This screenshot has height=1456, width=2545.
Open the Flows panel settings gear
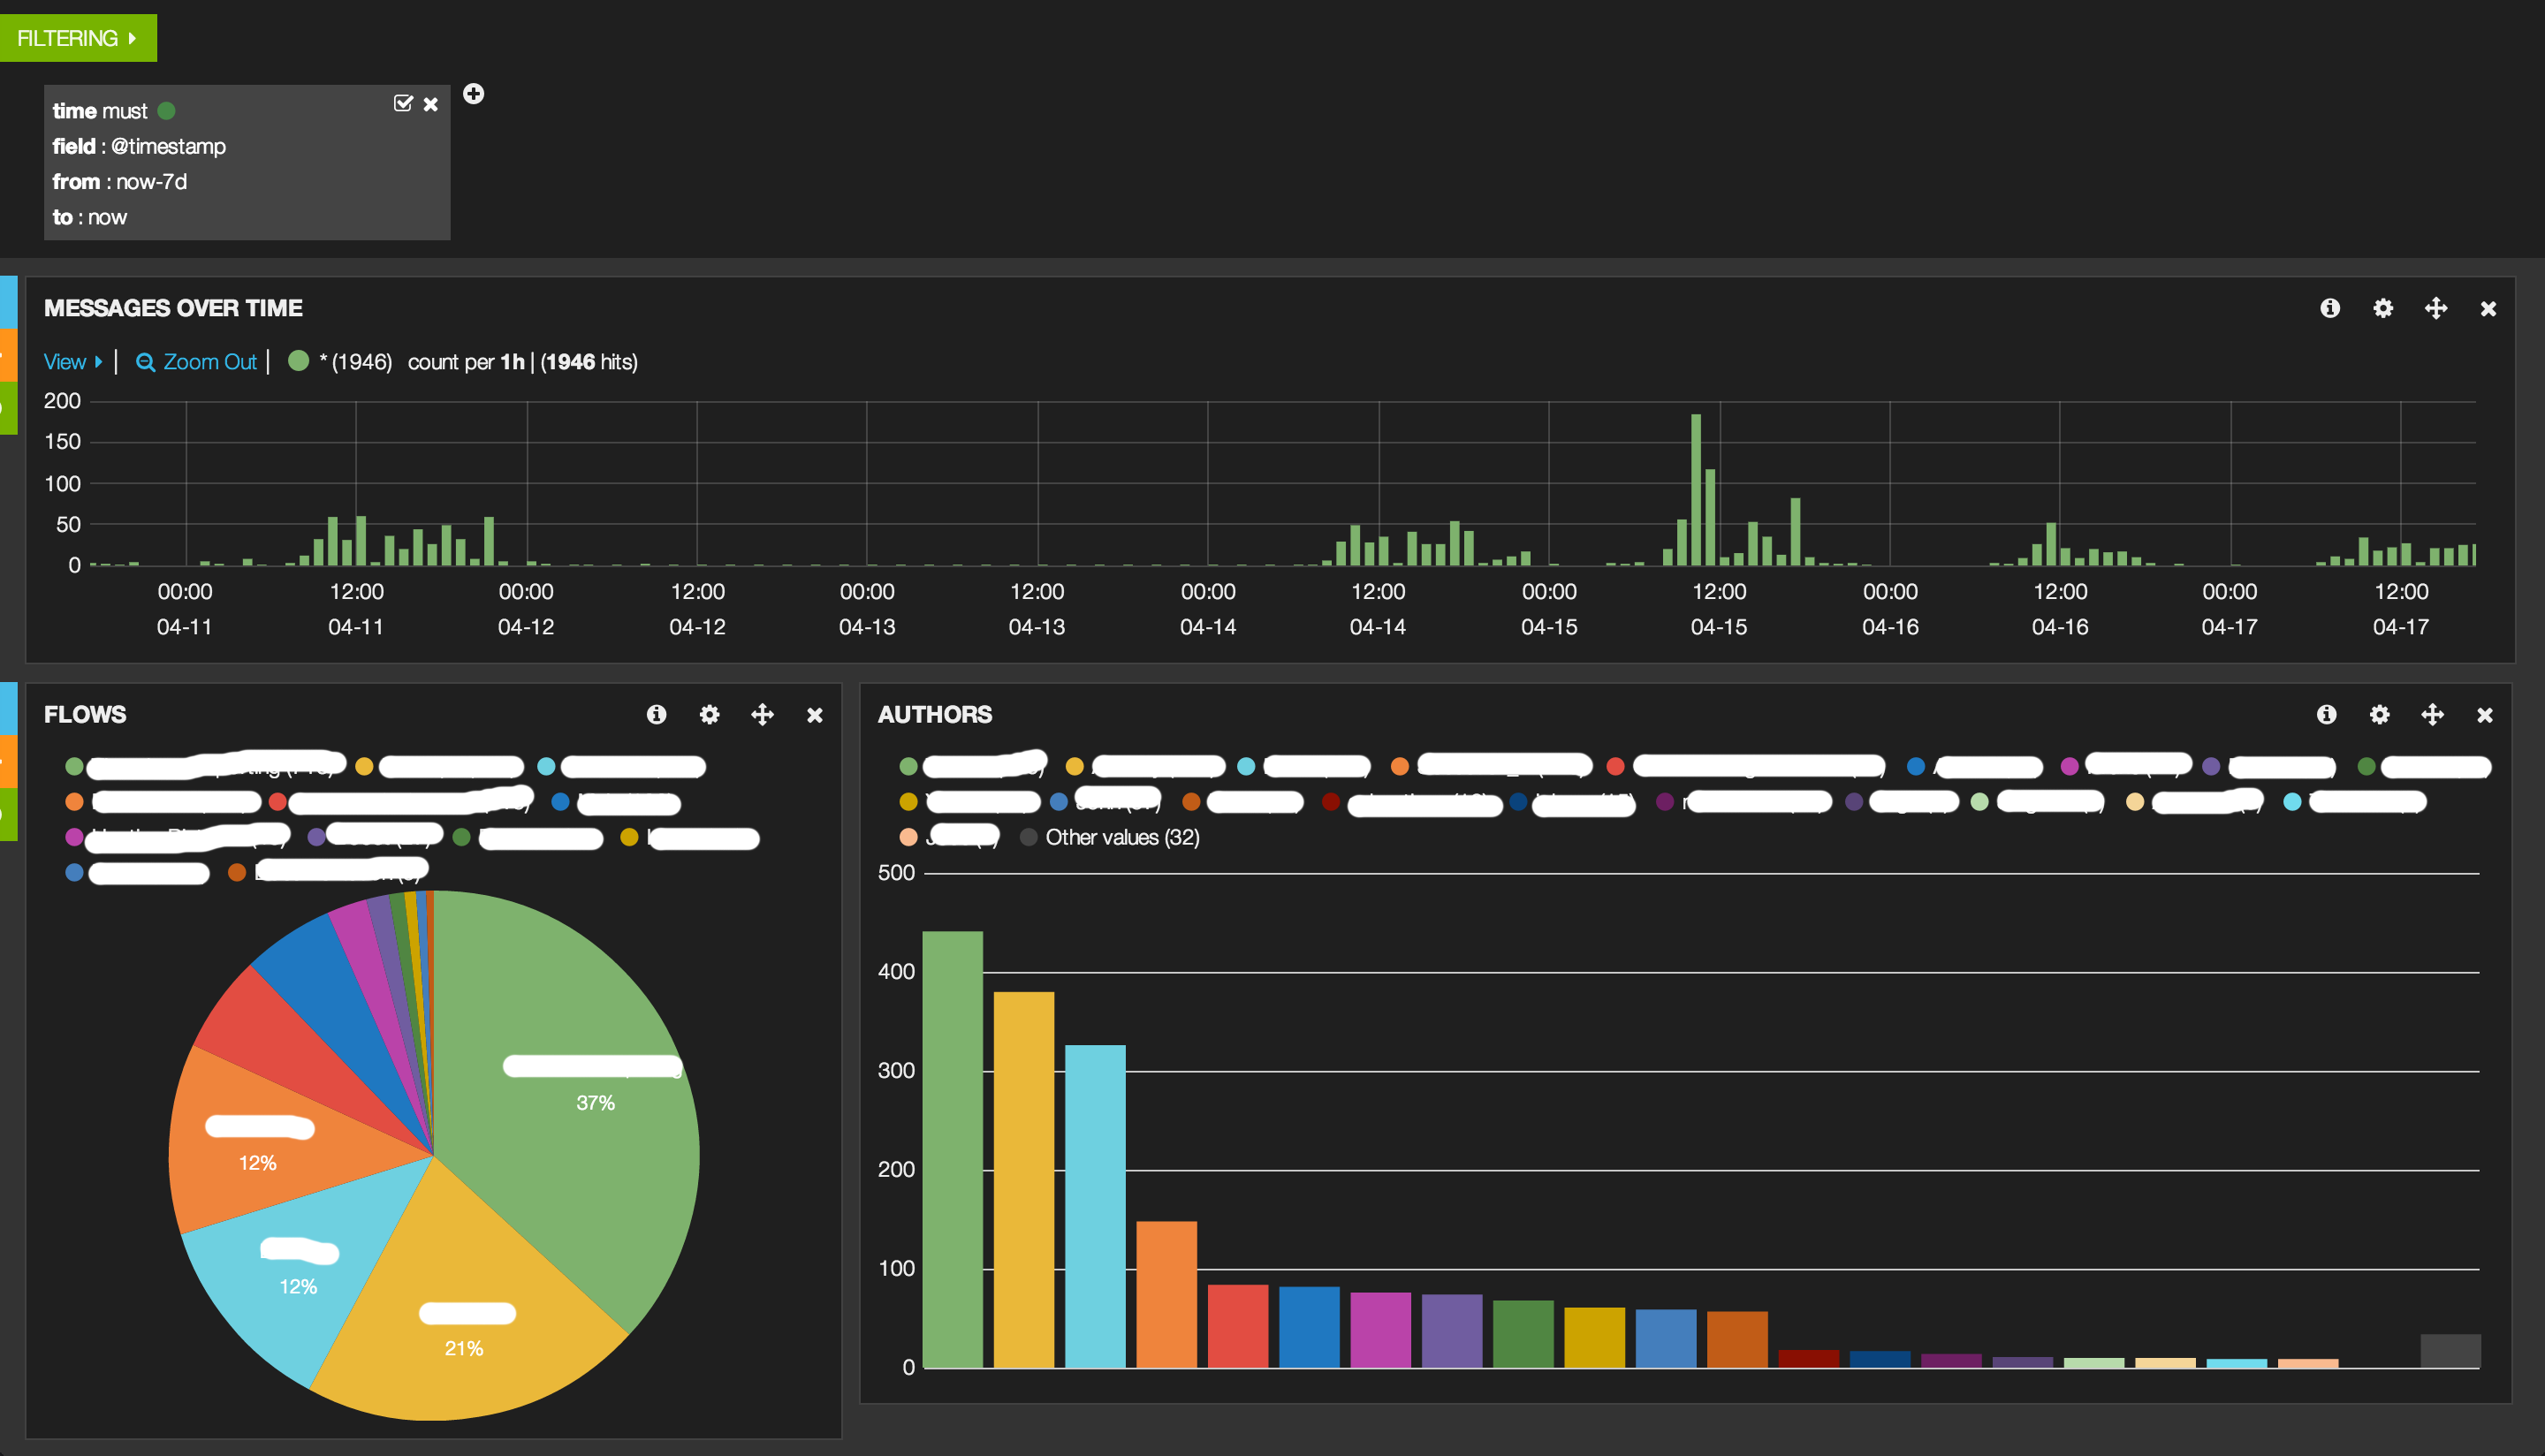click(709, 714)
